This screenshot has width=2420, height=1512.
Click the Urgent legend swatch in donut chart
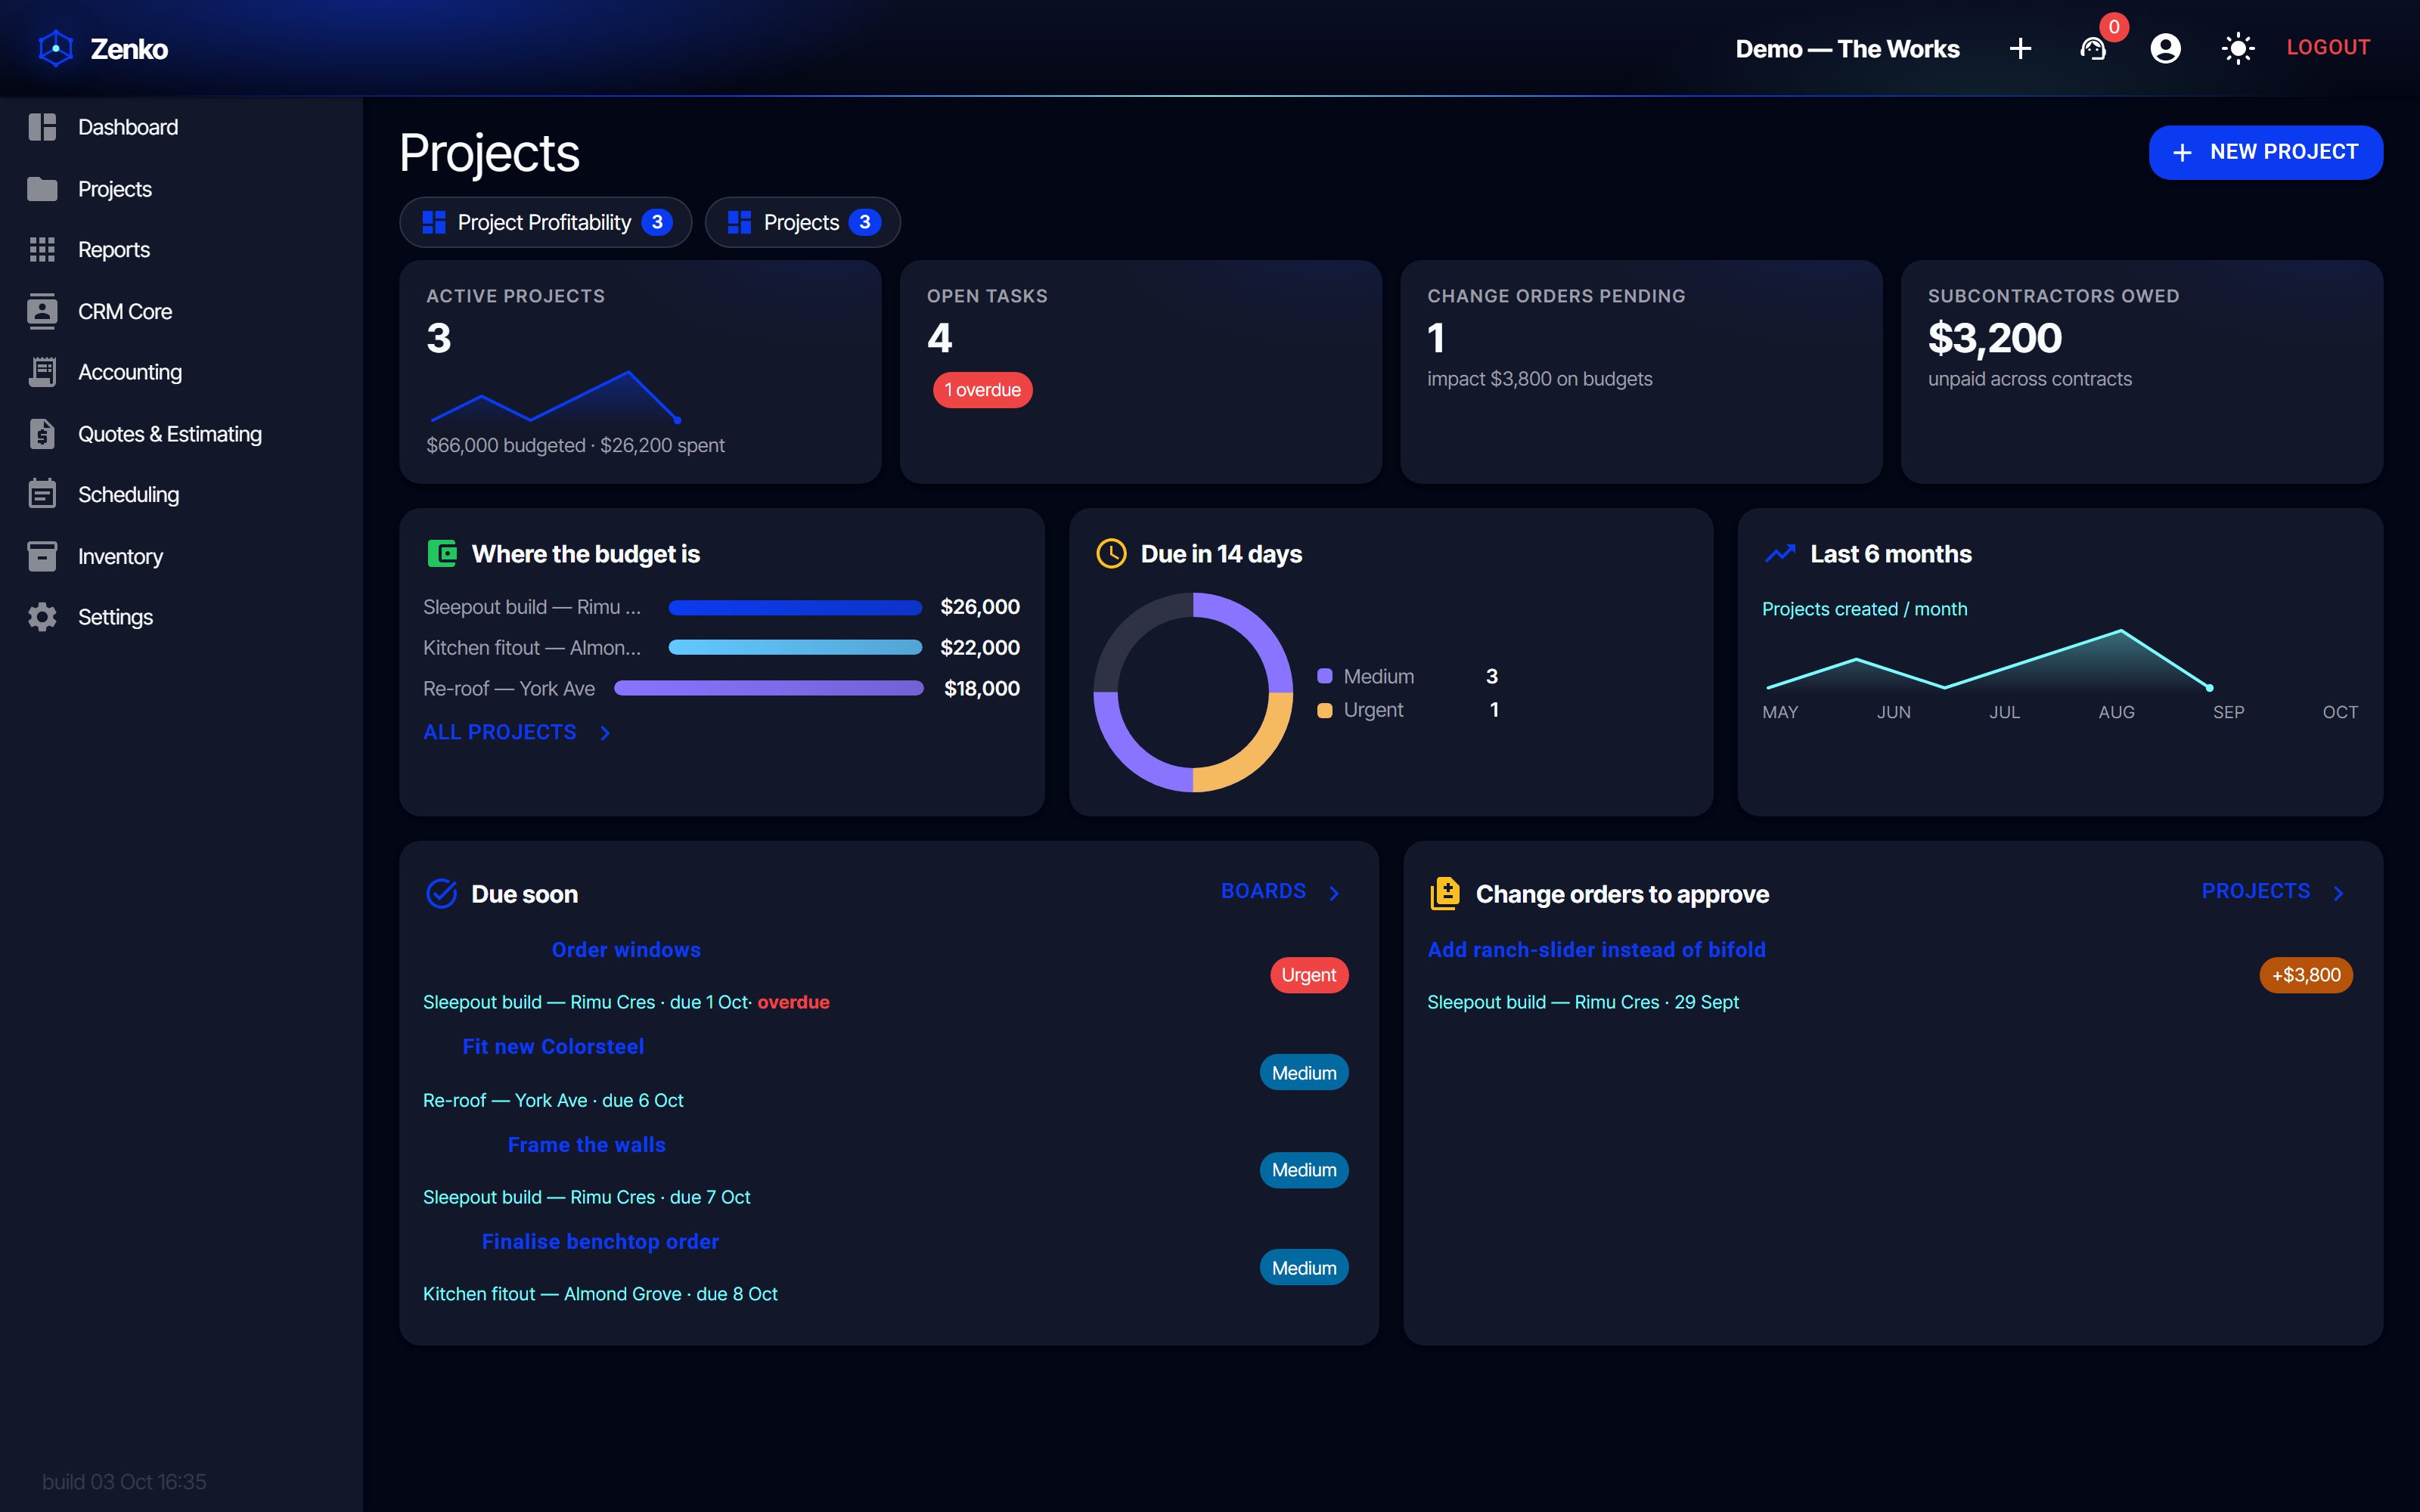point(1324,710)
